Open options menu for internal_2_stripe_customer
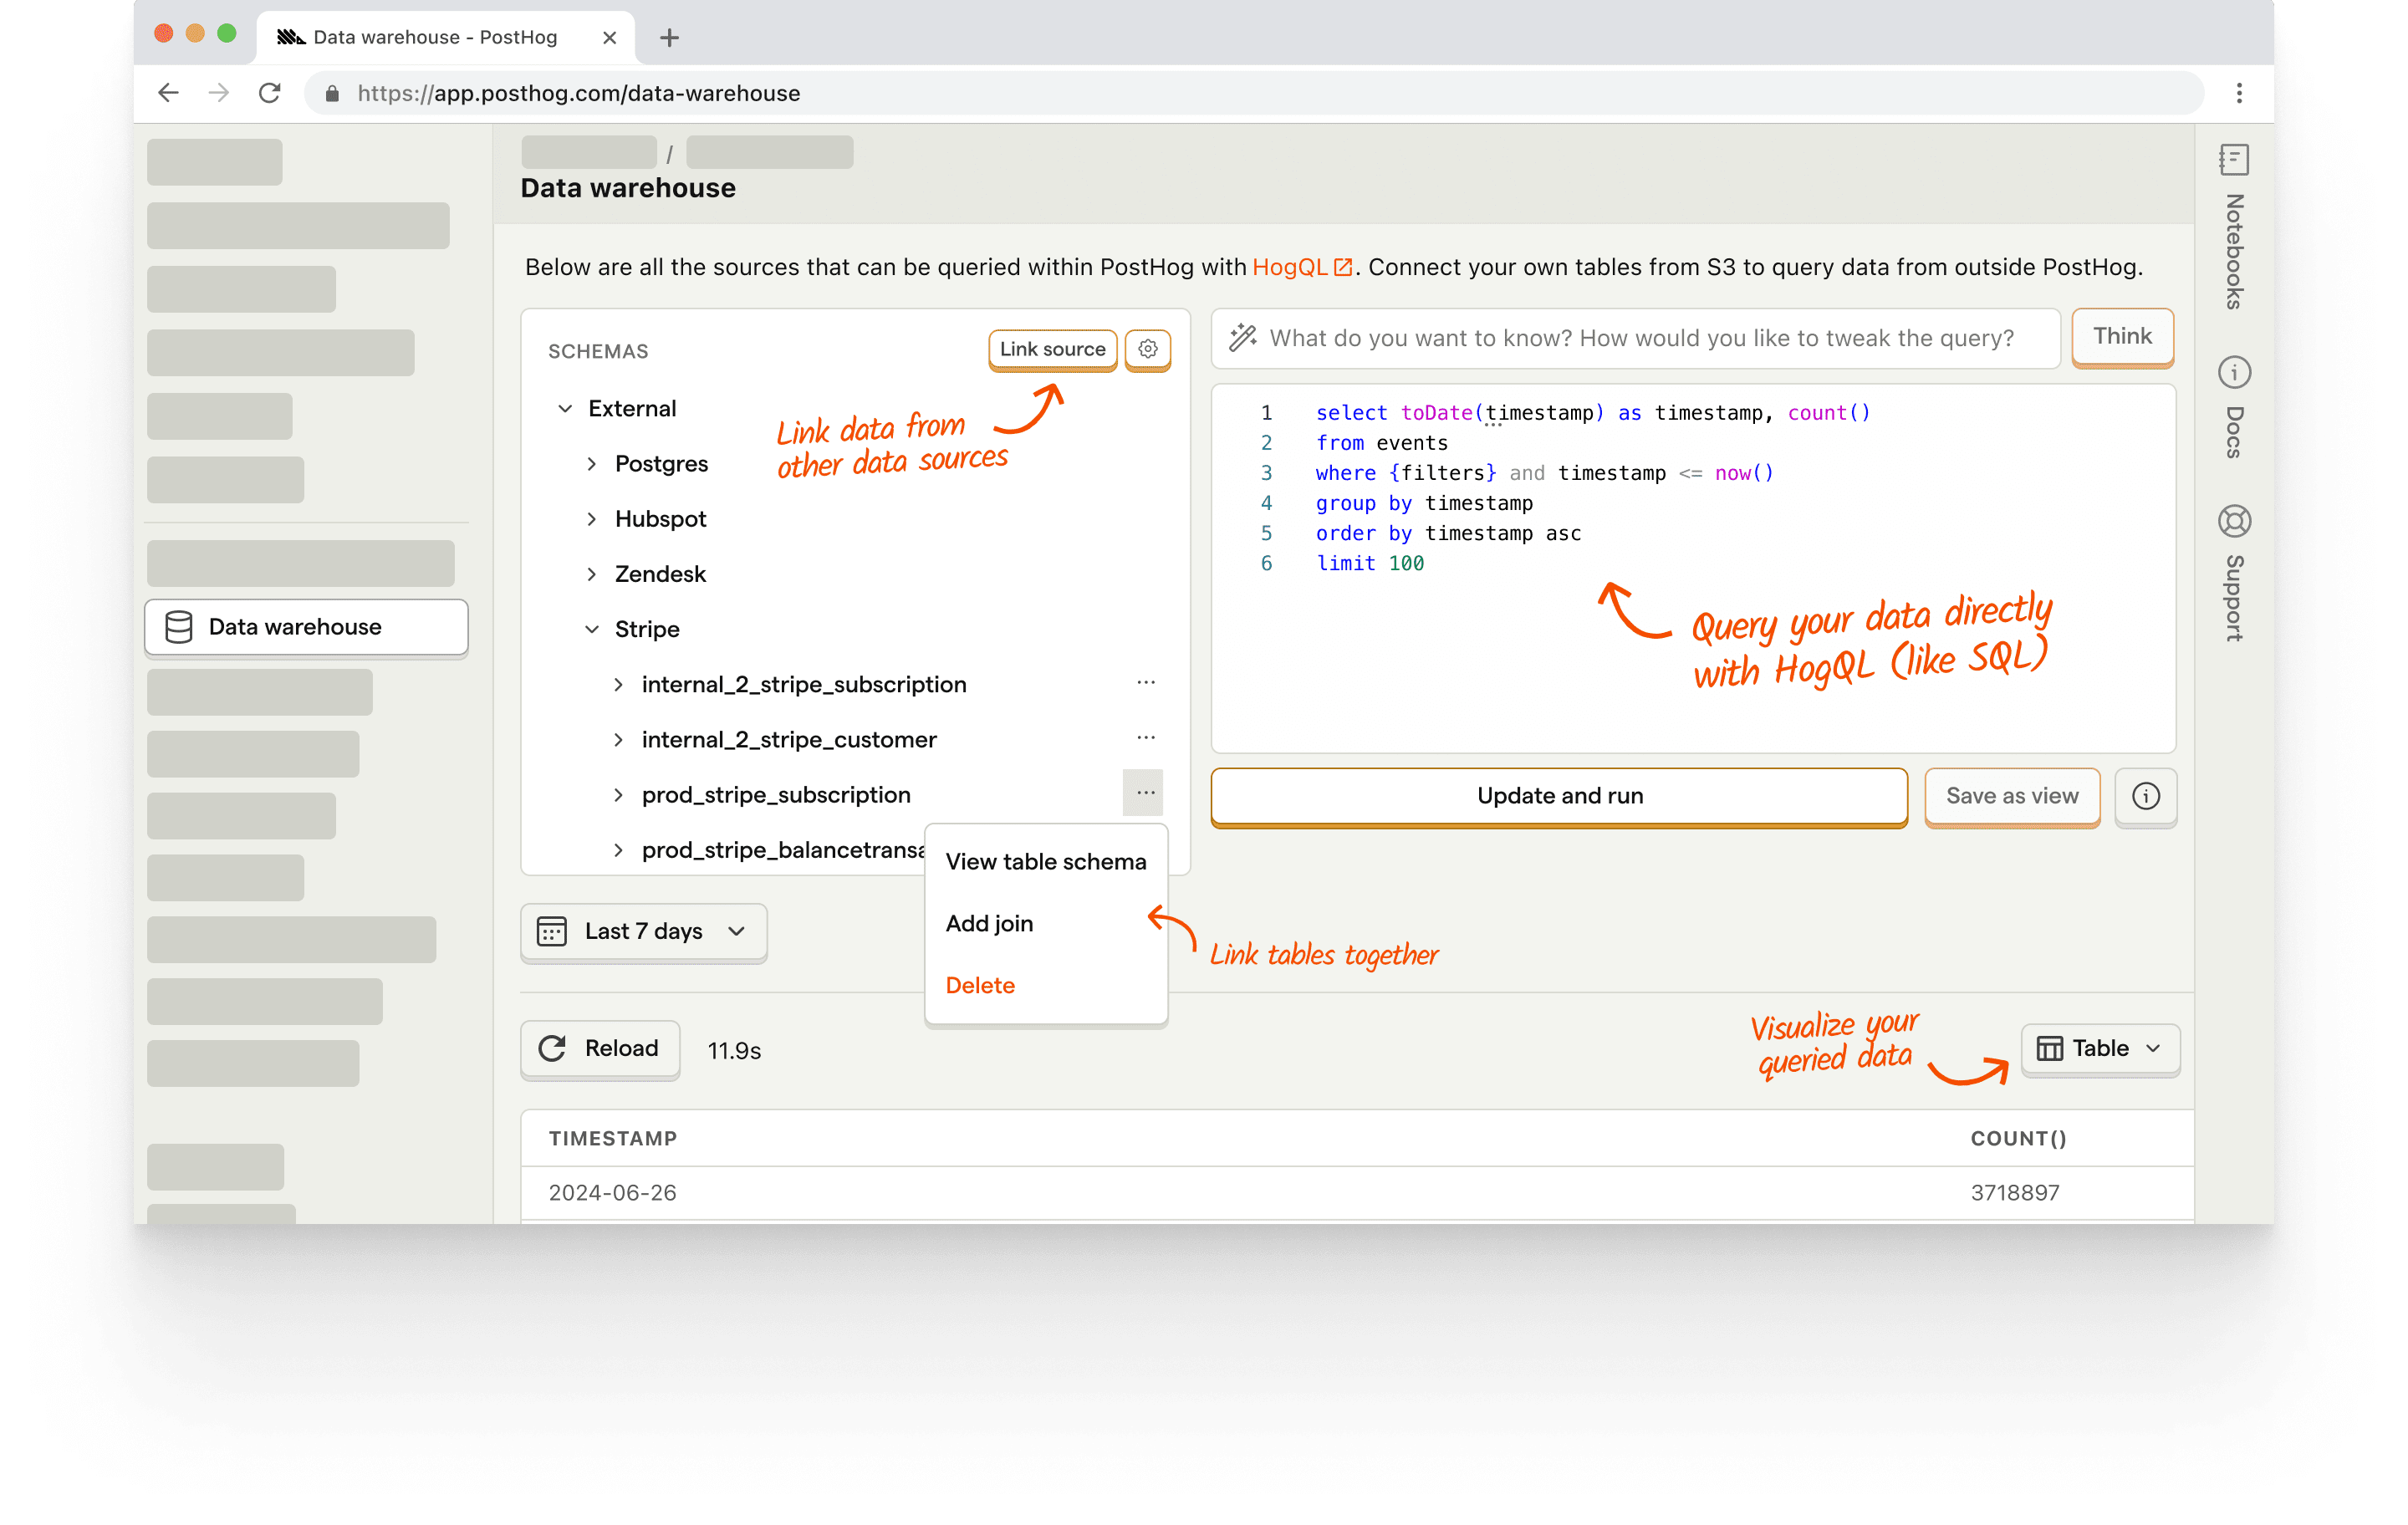The width and height of the screenshot is (2408, 1525). click(x=1146, y=738)
